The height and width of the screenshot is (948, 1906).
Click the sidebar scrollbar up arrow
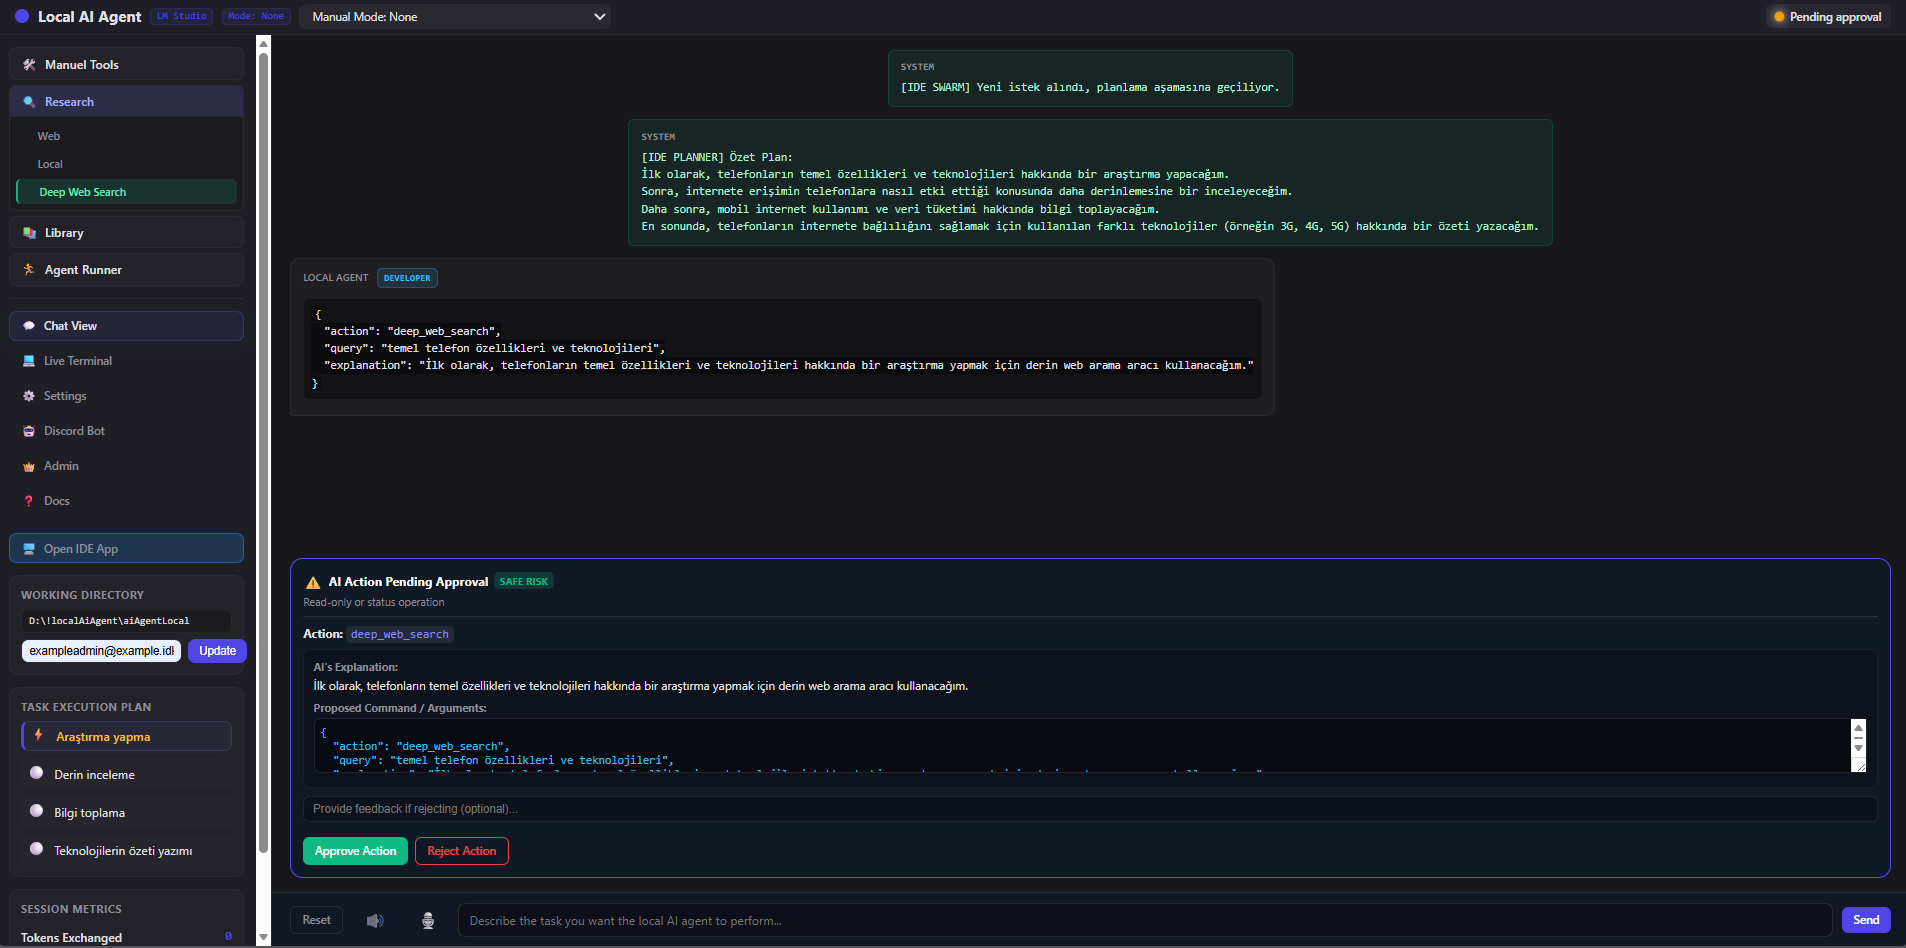pyautogui.click(x=263, y=43)
